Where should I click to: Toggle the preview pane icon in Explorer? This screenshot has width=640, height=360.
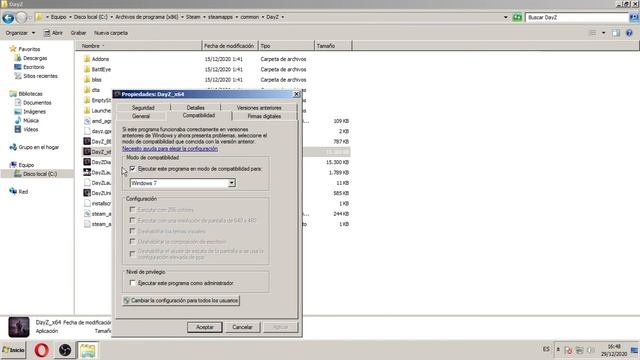(x=616, y=33)
